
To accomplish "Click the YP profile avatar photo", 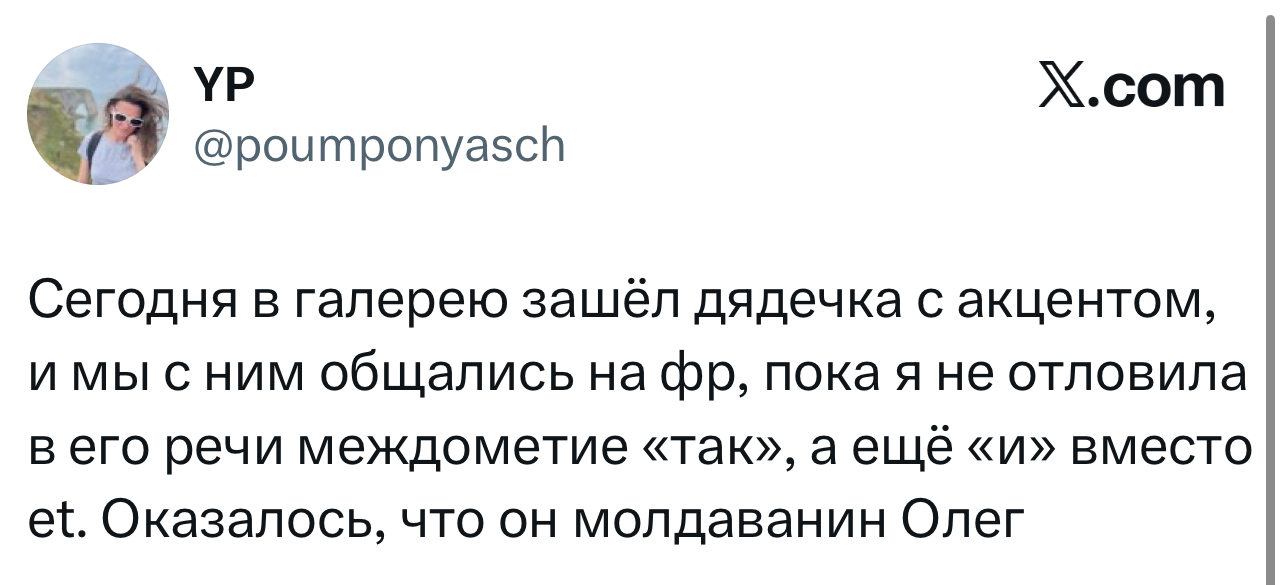I will coord(98,115).
